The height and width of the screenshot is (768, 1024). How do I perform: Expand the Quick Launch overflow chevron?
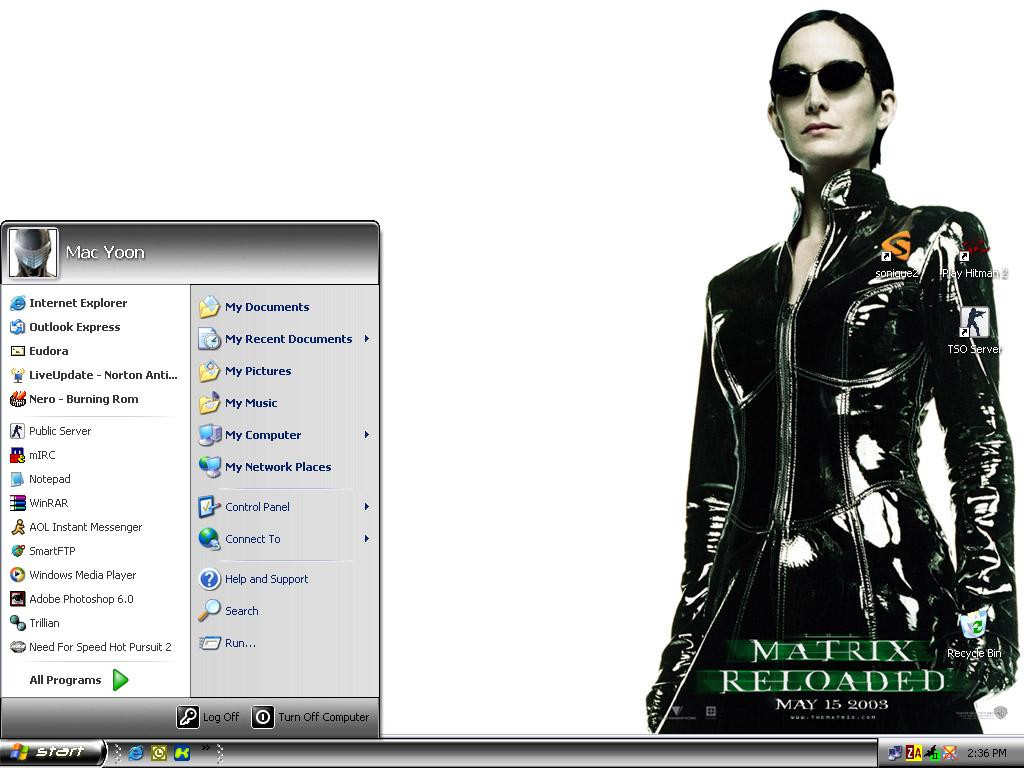pyautogui.click(x=206, y=748)
